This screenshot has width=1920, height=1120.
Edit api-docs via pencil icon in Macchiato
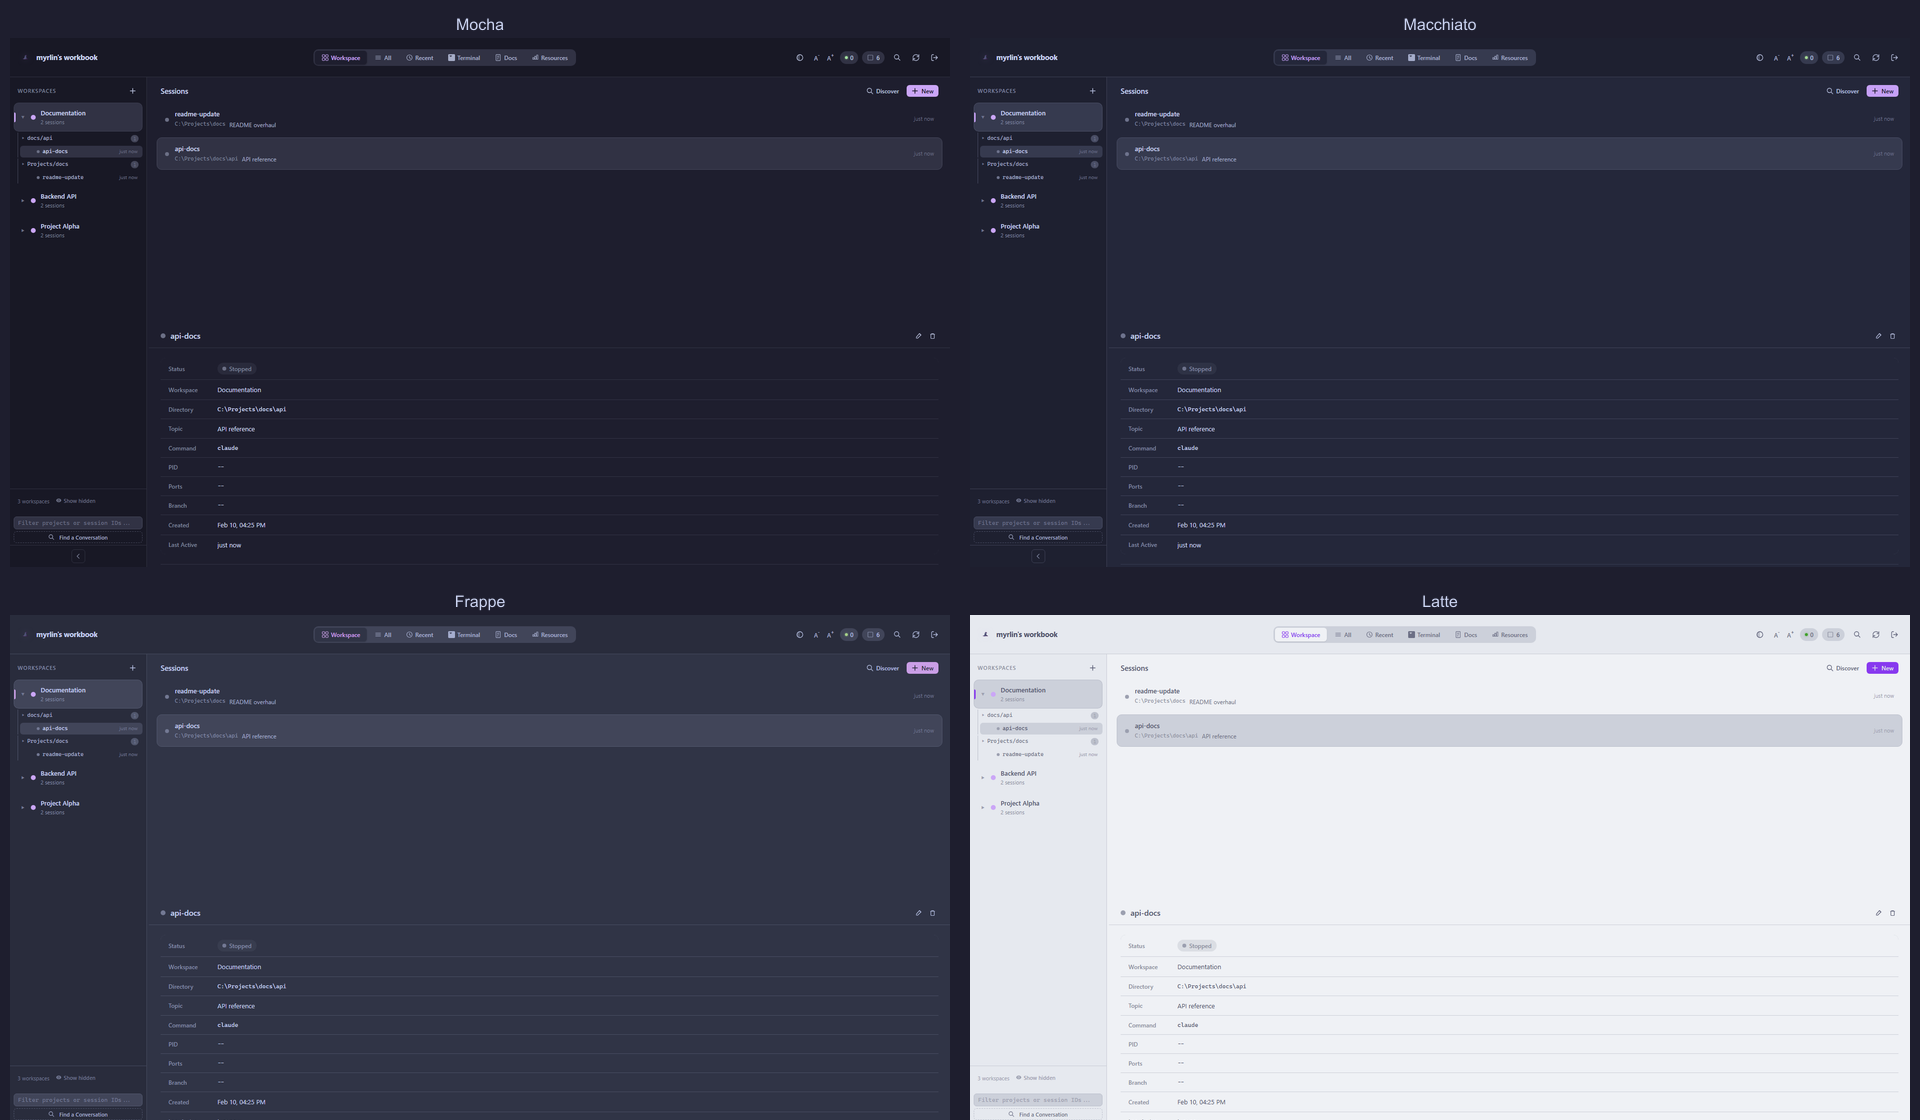click(1878, 336)
